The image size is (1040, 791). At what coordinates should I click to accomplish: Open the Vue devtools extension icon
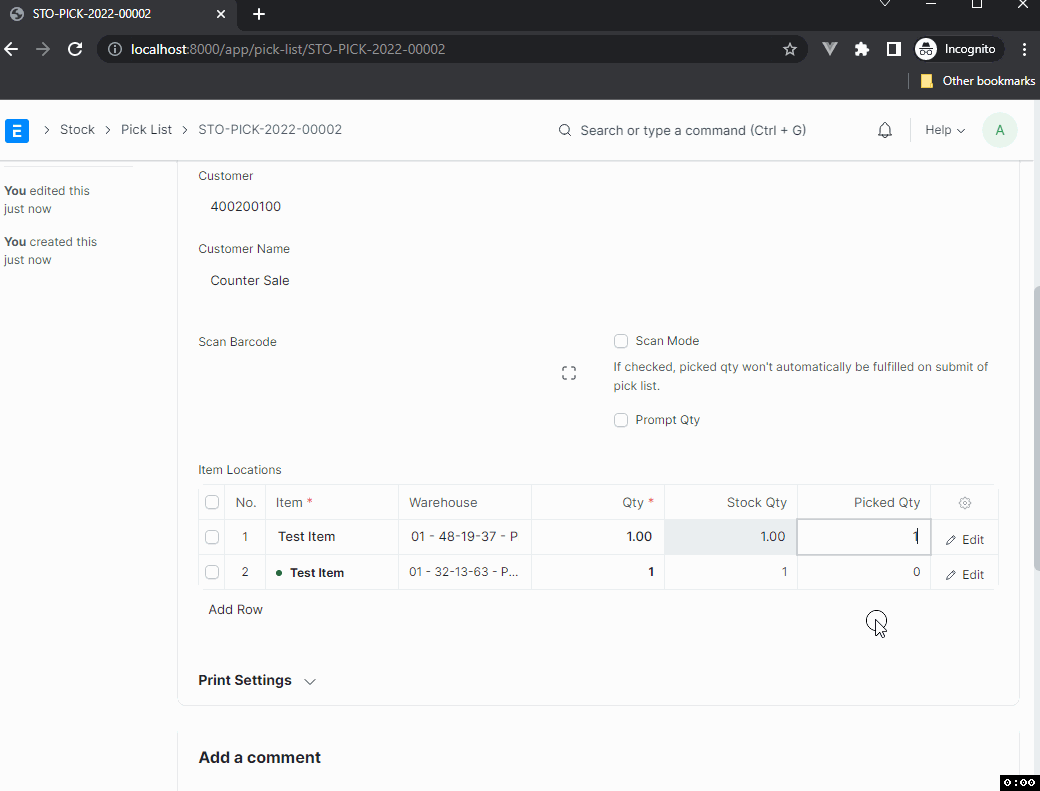829,49
